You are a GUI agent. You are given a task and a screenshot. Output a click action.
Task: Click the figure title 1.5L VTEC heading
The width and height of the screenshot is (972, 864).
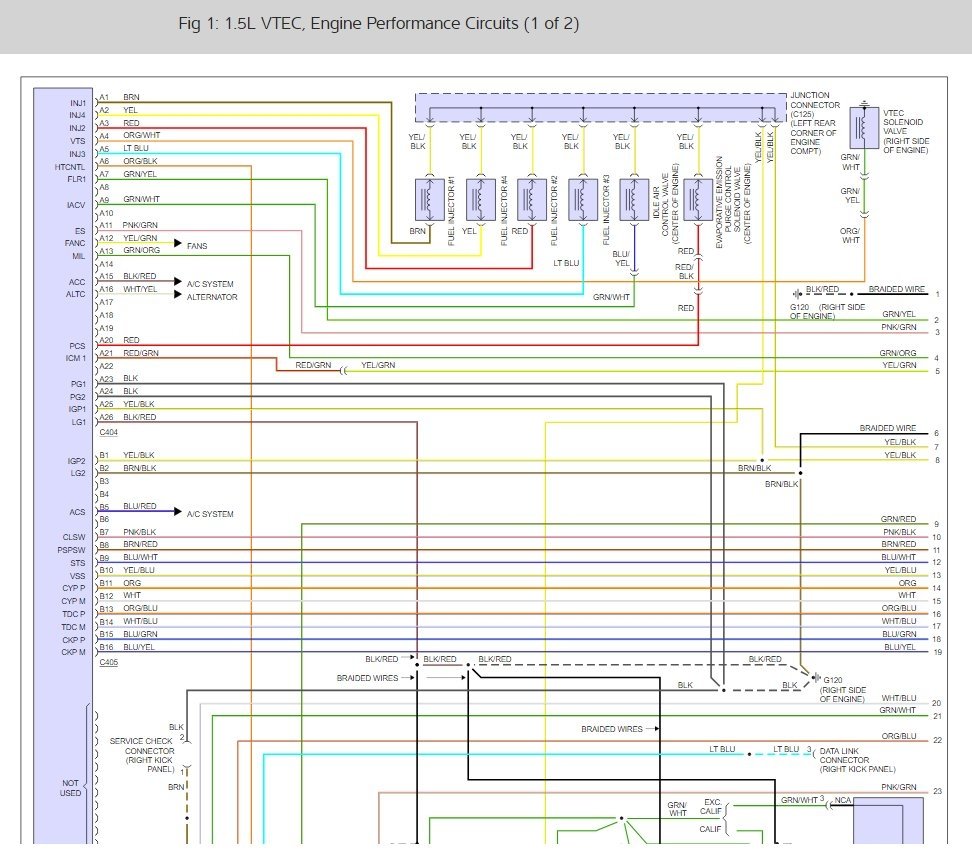[378, 24]
